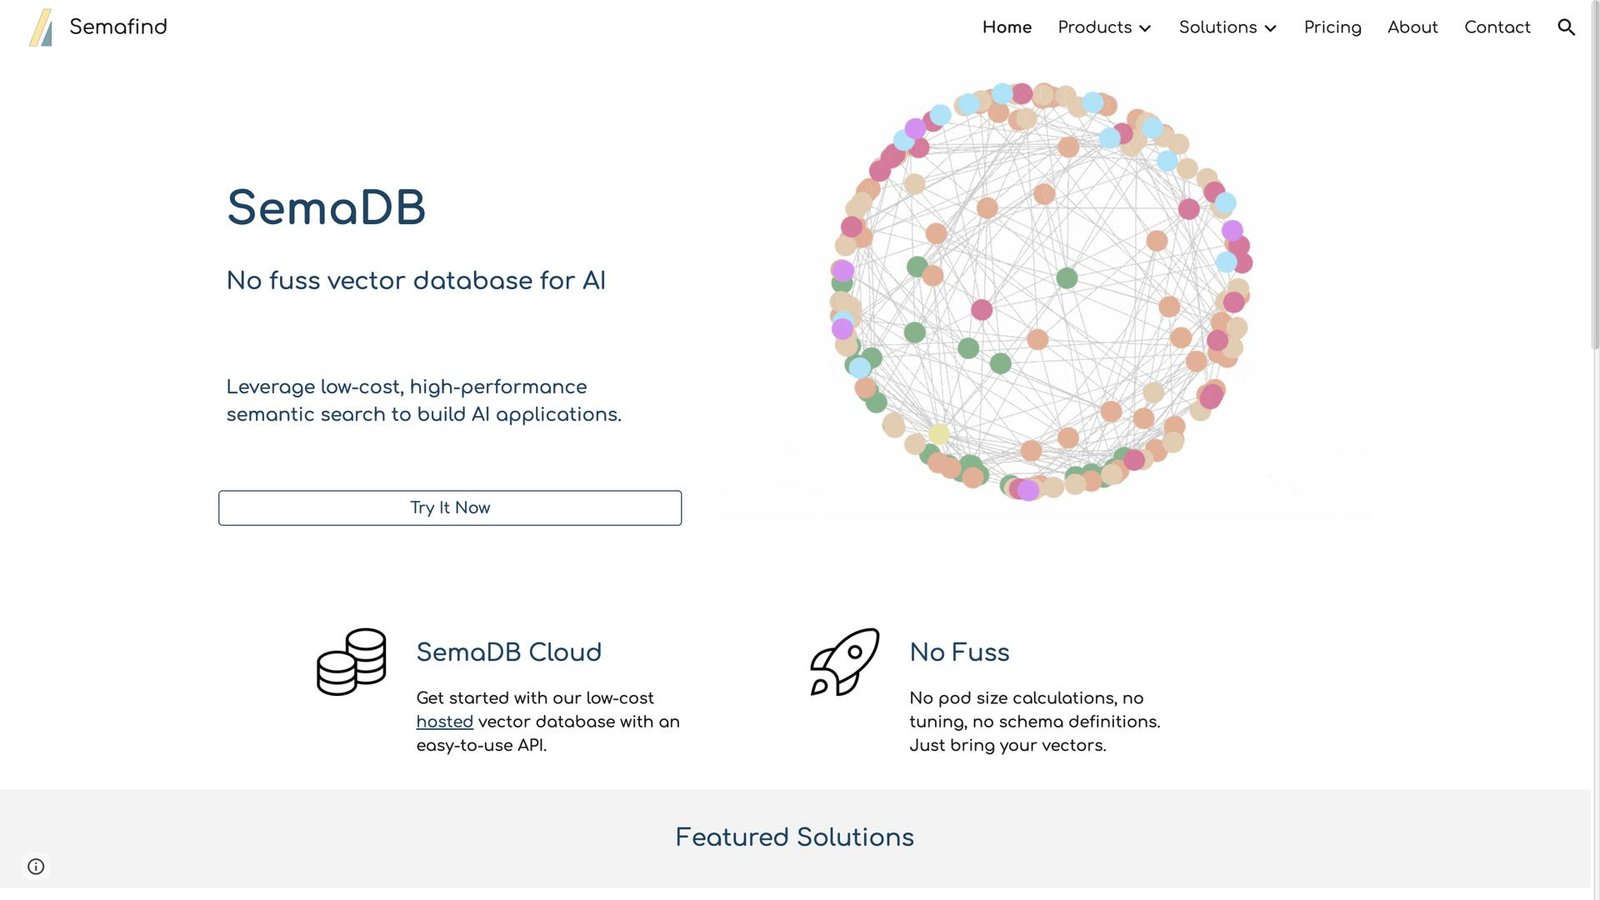1600x900 pixels.
Task: Follow the hosted link
Action: 444,721
